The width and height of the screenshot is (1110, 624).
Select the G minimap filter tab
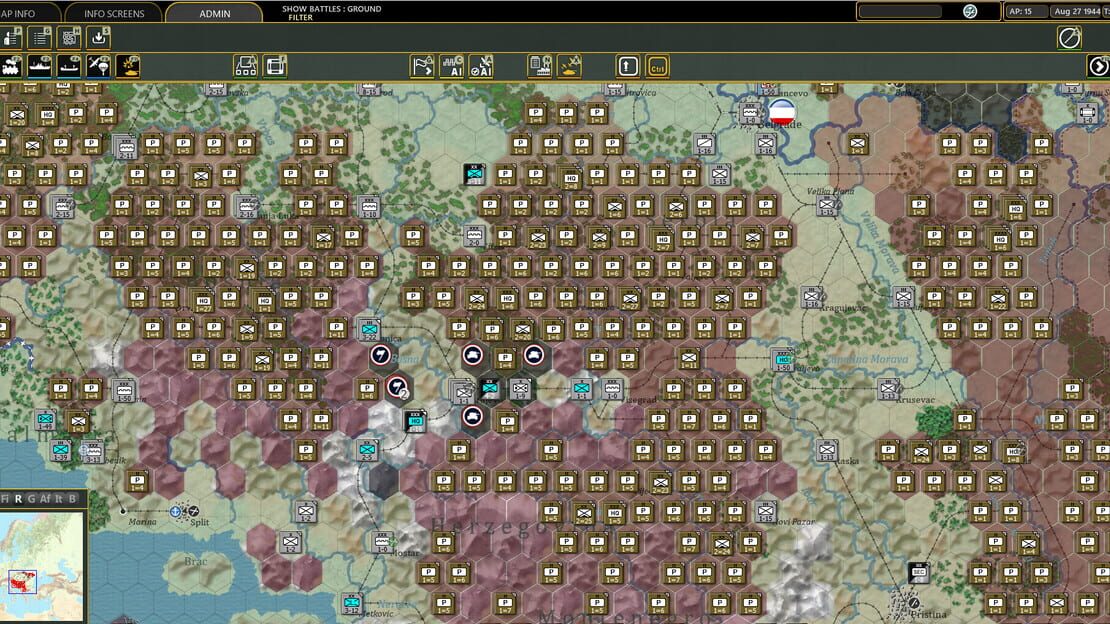point(31,499)
